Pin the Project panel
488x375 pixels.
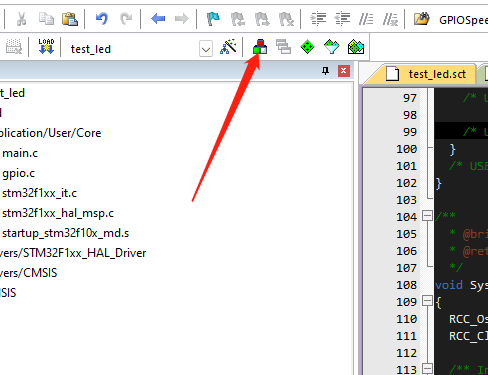[326, 71]
